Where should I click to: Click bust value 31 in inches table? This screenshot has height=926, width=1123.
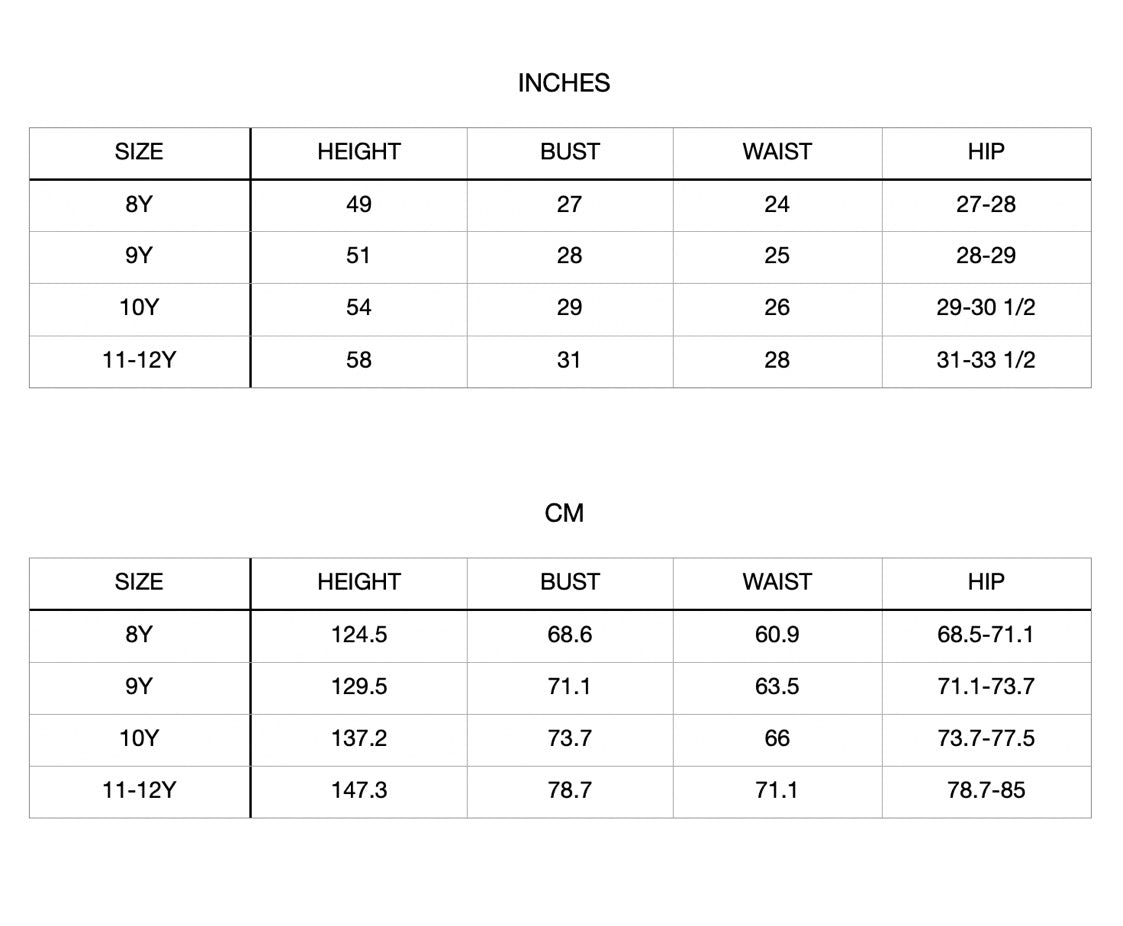tap(569, 360)
